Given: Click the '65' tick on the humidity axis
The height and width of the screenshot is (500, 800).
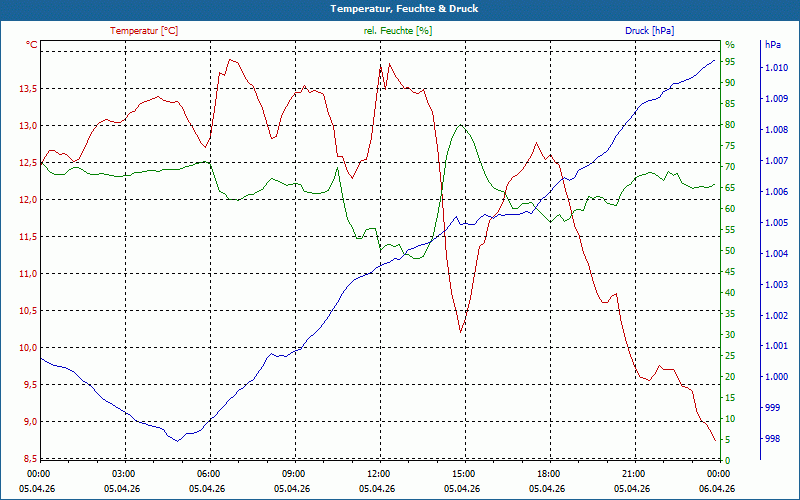Looking at the screenshot, I should 730,188.
